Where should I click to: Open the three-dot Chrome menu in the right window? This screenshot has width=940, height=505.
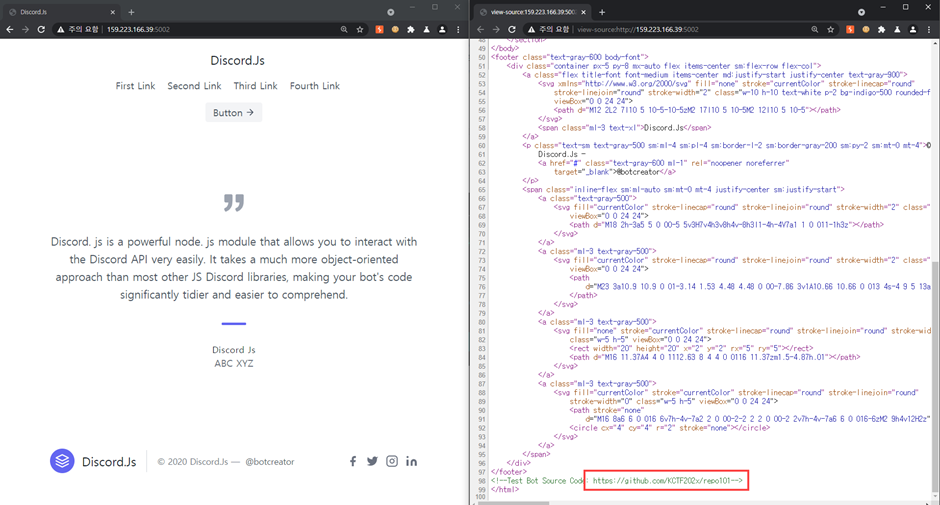929,29
